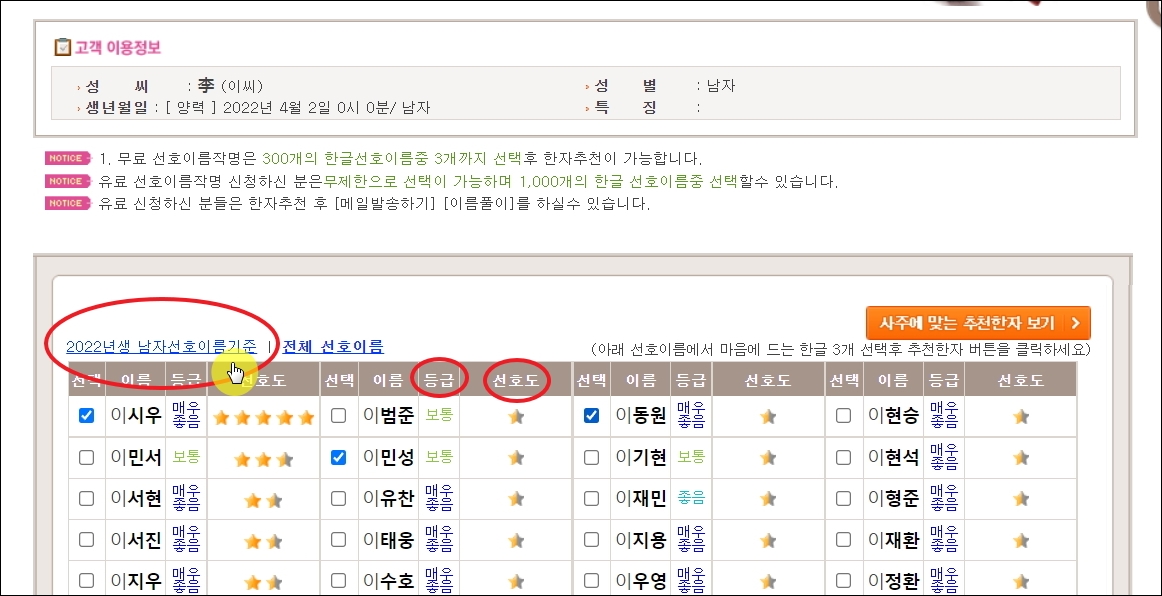1162x596 pixels.
Task: Click the name text 이현승
Action: [893, 417]
